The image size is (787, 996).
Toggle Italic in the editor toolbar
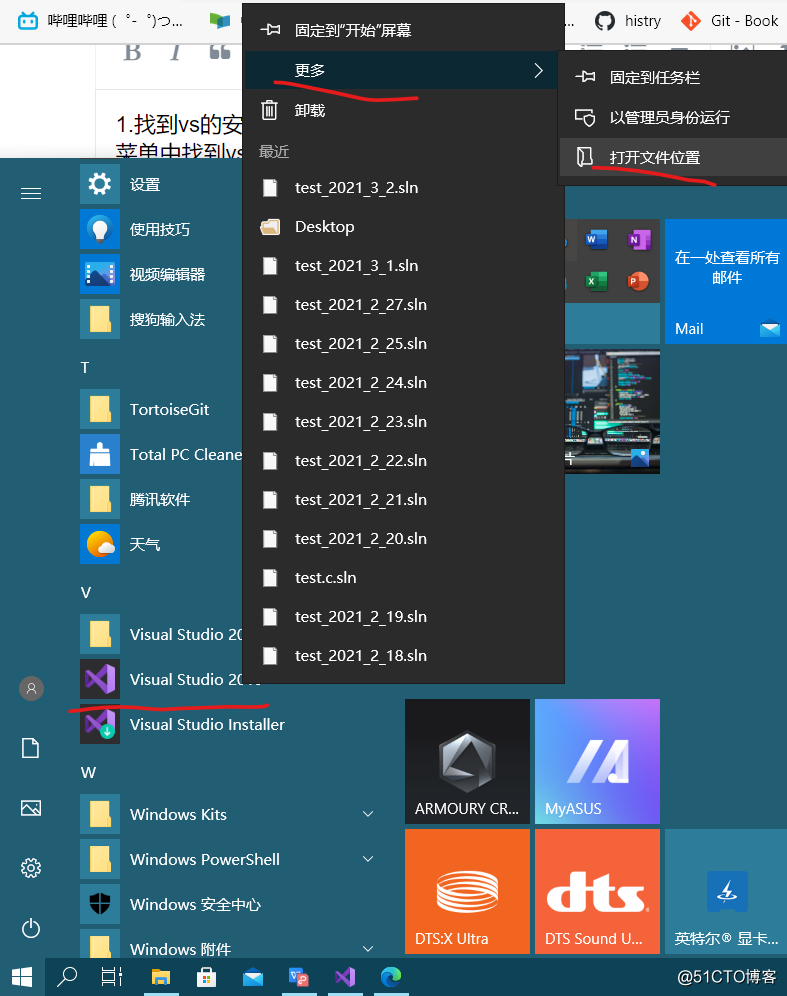[175, 53]
